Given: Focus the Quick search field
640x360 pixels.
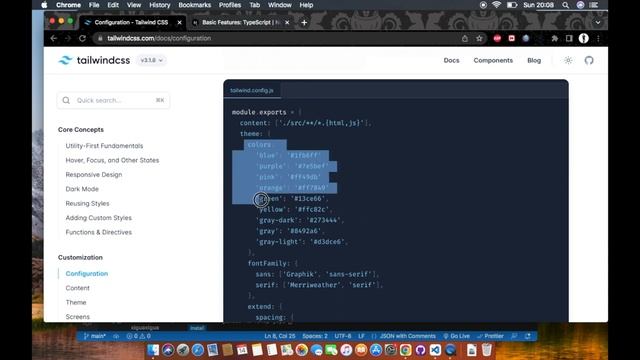Looking at the screenshot, I should 113,100.
